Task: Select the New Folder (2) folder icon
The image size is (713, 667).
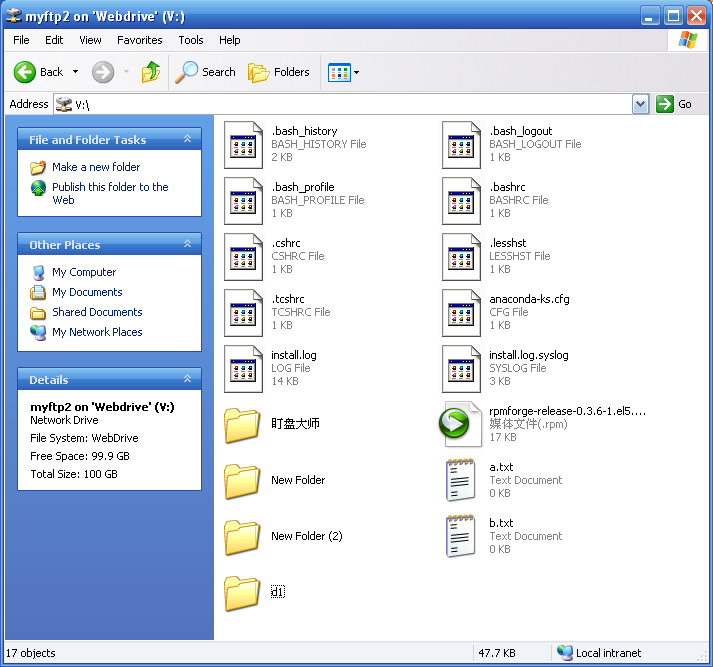Action: point(242,536)
